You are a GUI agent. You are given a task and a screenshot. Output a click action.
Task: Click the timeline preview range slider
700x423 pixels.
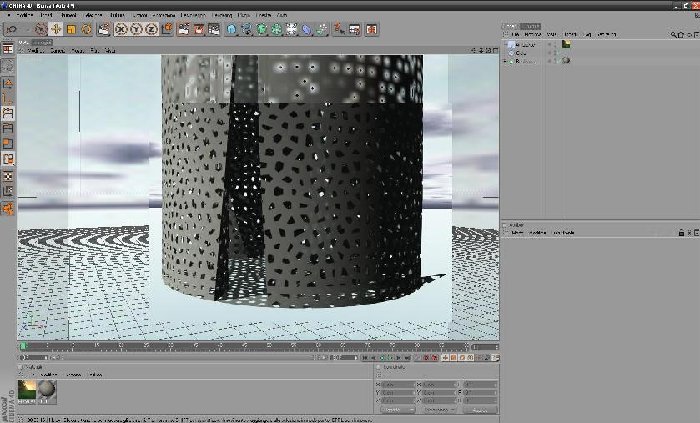188,357
